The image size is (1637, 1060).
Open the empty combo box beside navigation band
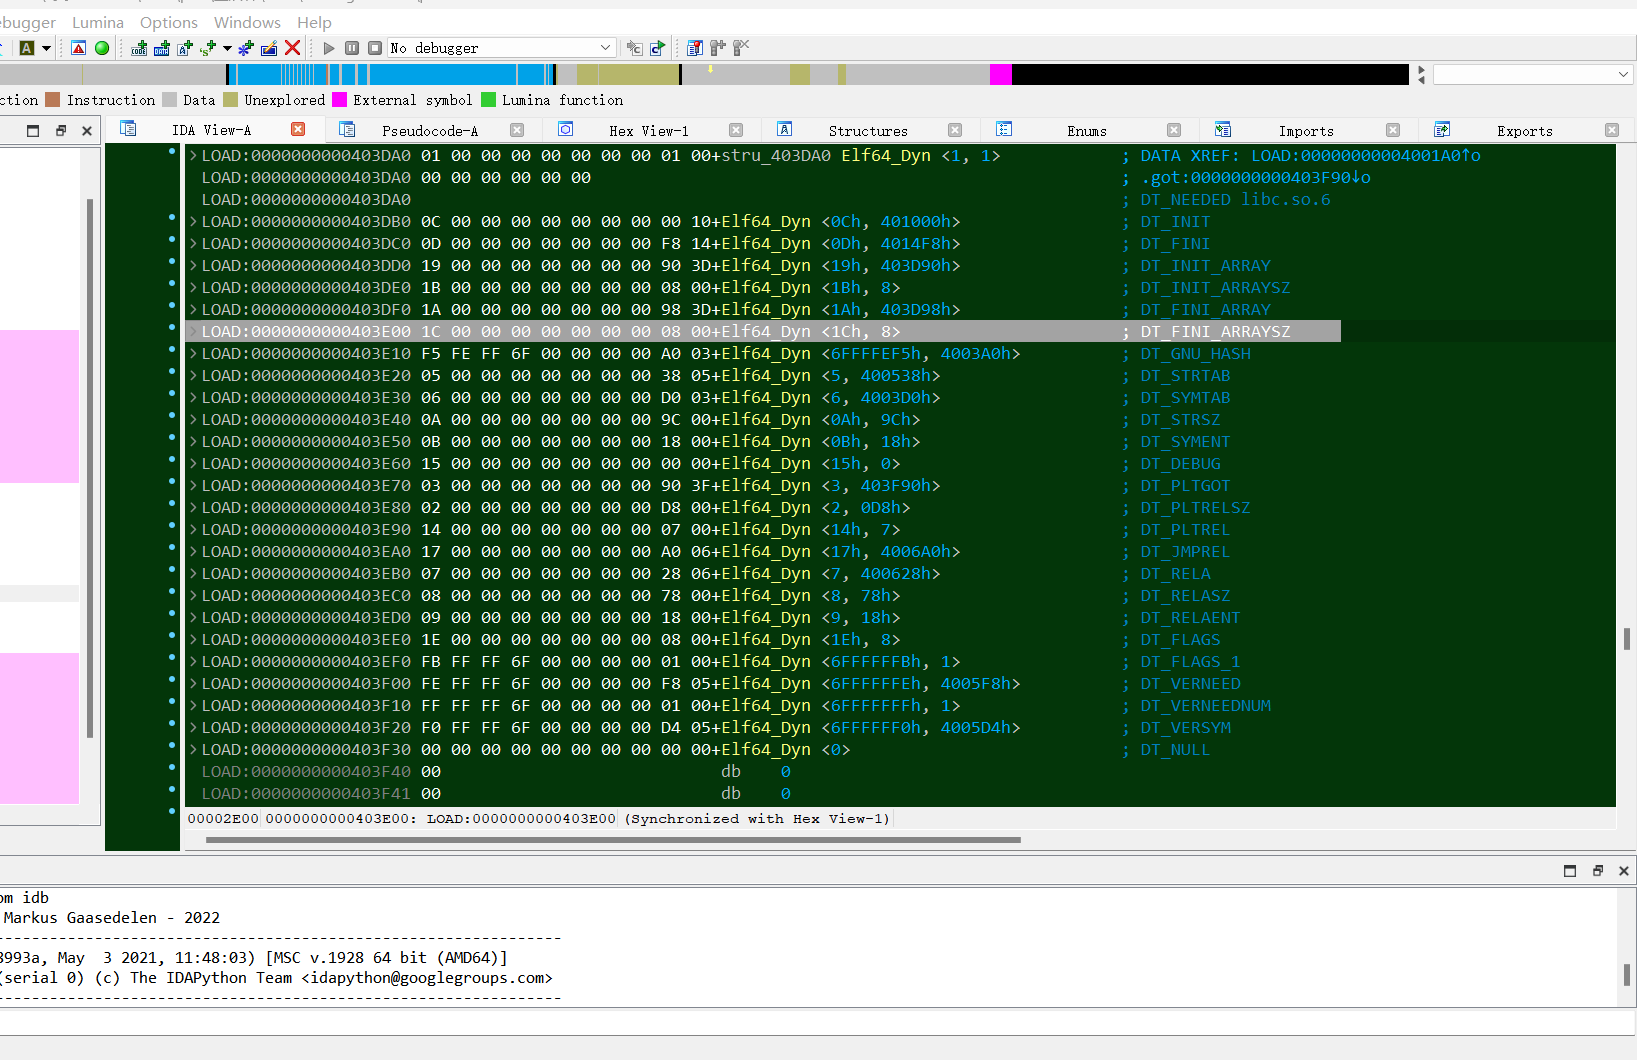click(1533, 75)
